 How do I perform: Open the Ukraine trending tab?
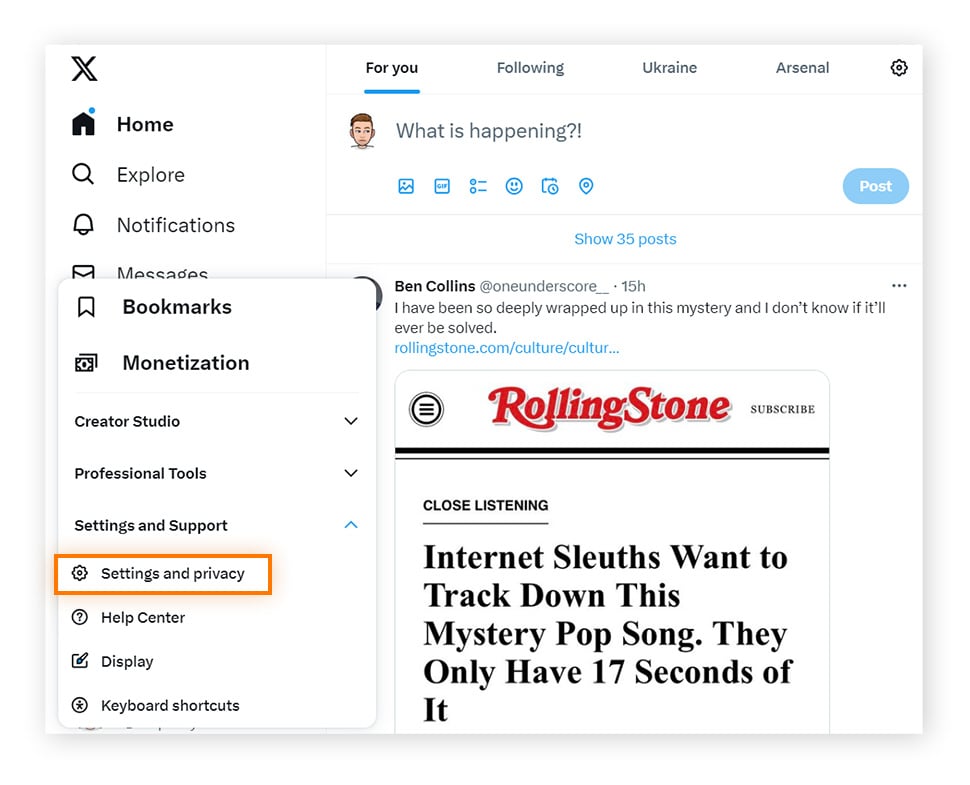pos(669,67)
